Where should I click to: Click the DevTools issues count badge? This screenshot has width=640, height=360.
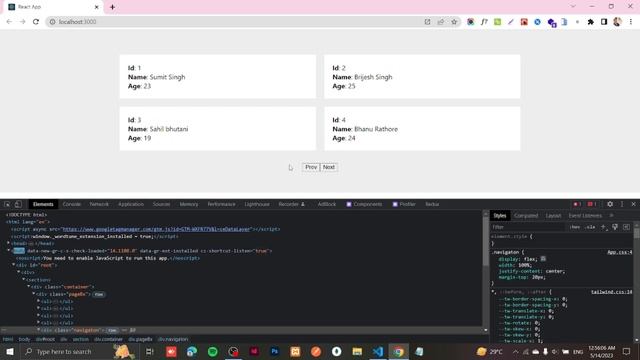click(592, 204)
